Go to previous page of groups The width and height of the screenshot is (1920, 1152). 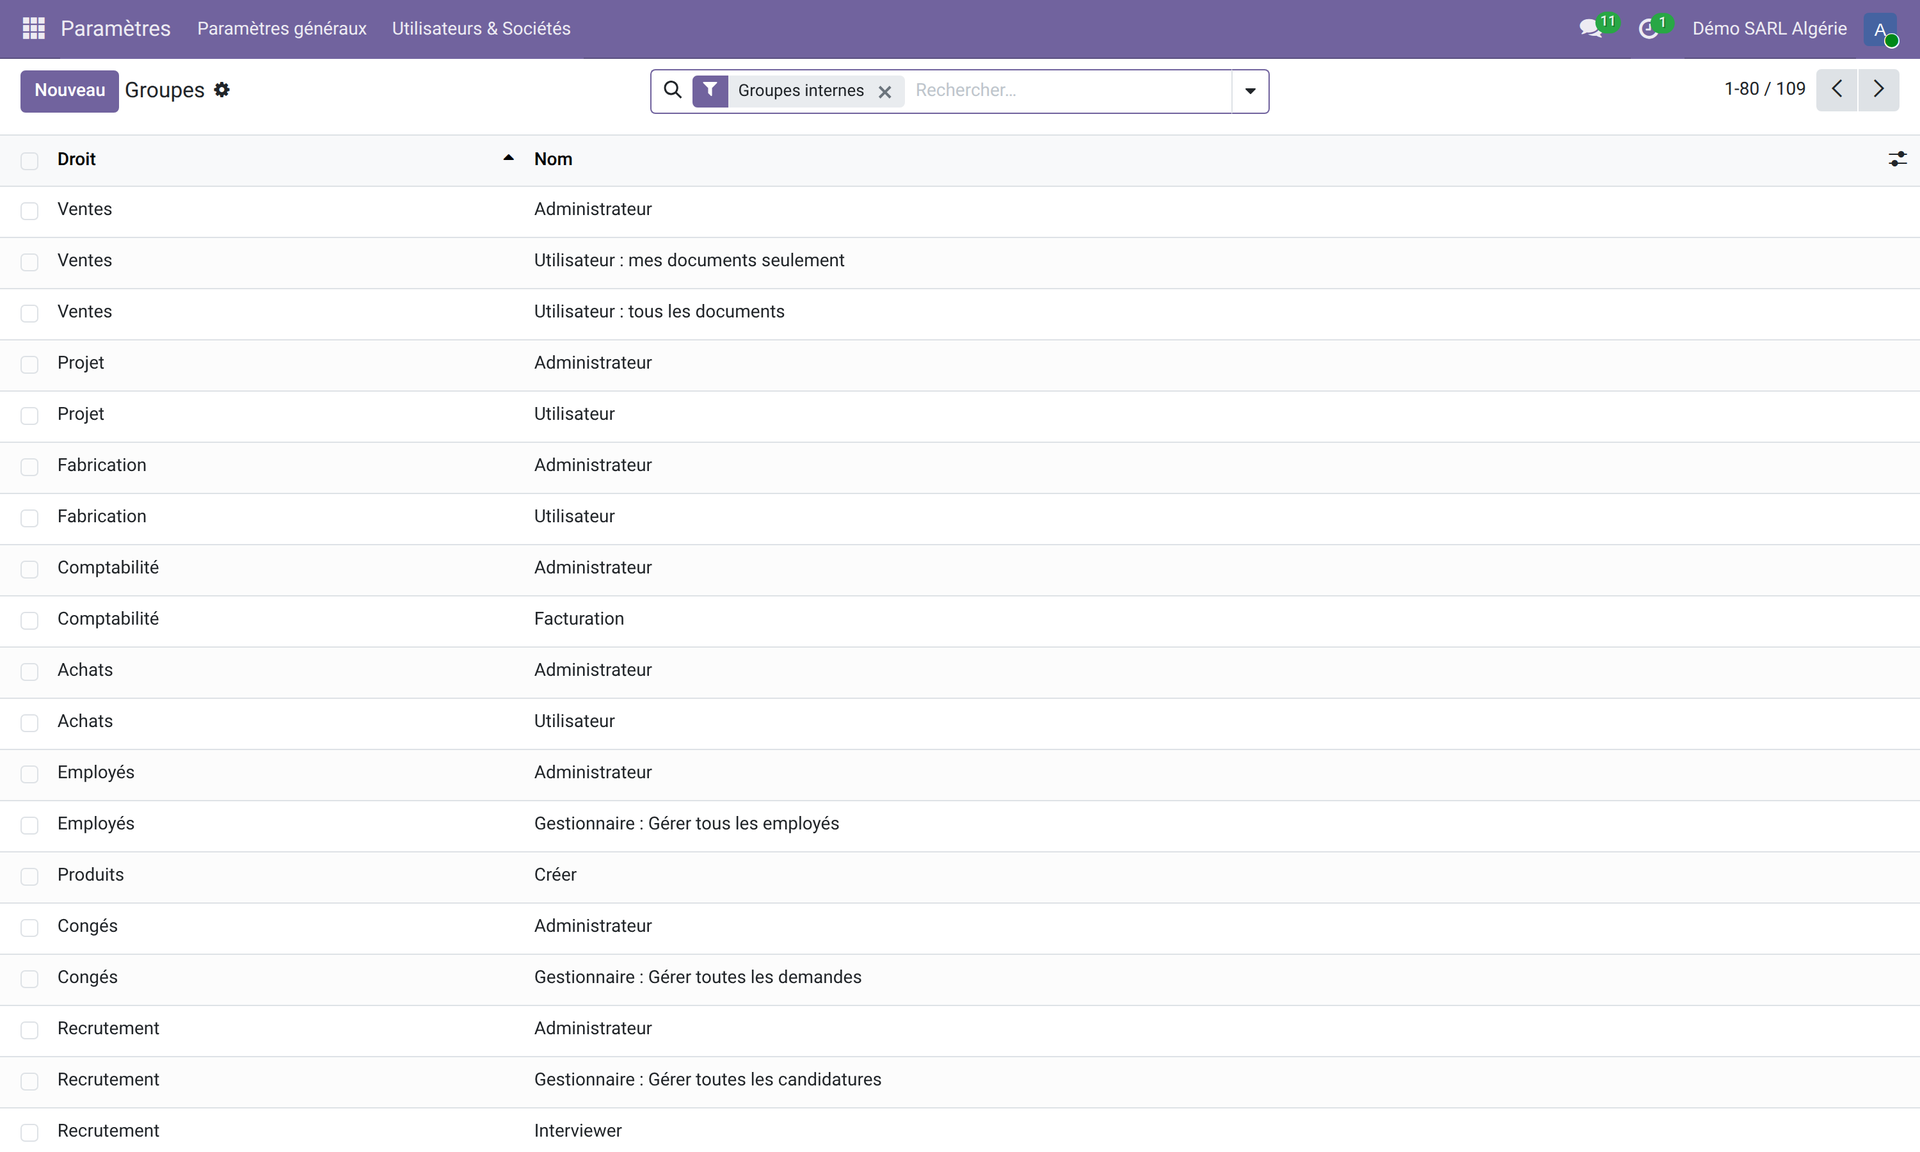pyautogui.click(x=1837, y=90)
